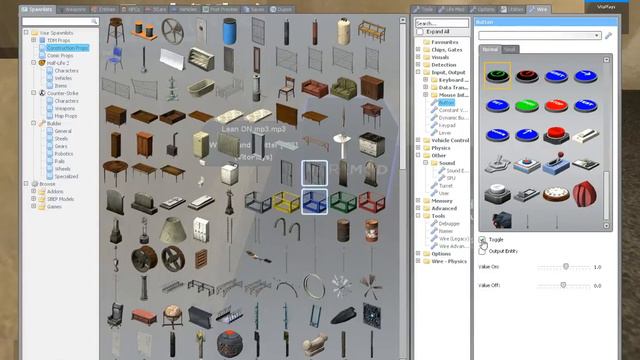This screenshot has width=640, height=360.
Task: Switch to the Weapons tab
Action: point(72,9)
